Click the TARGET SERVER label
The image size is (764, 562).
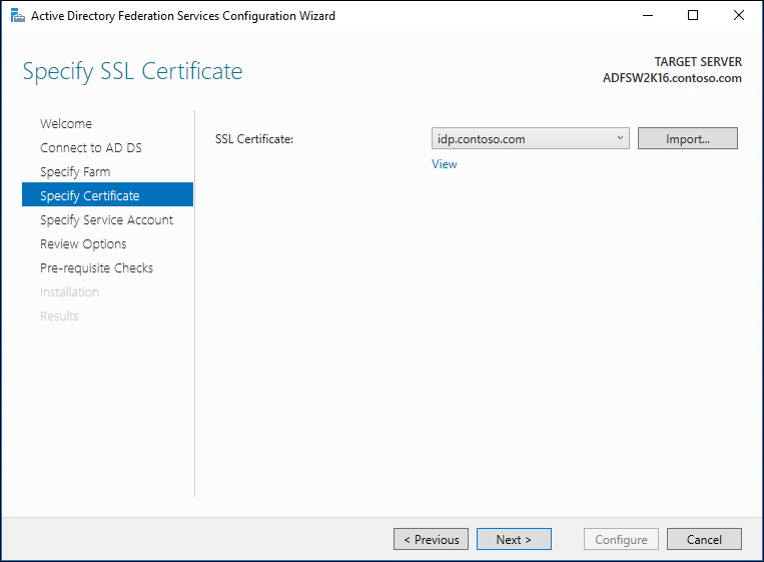(698, 62)
